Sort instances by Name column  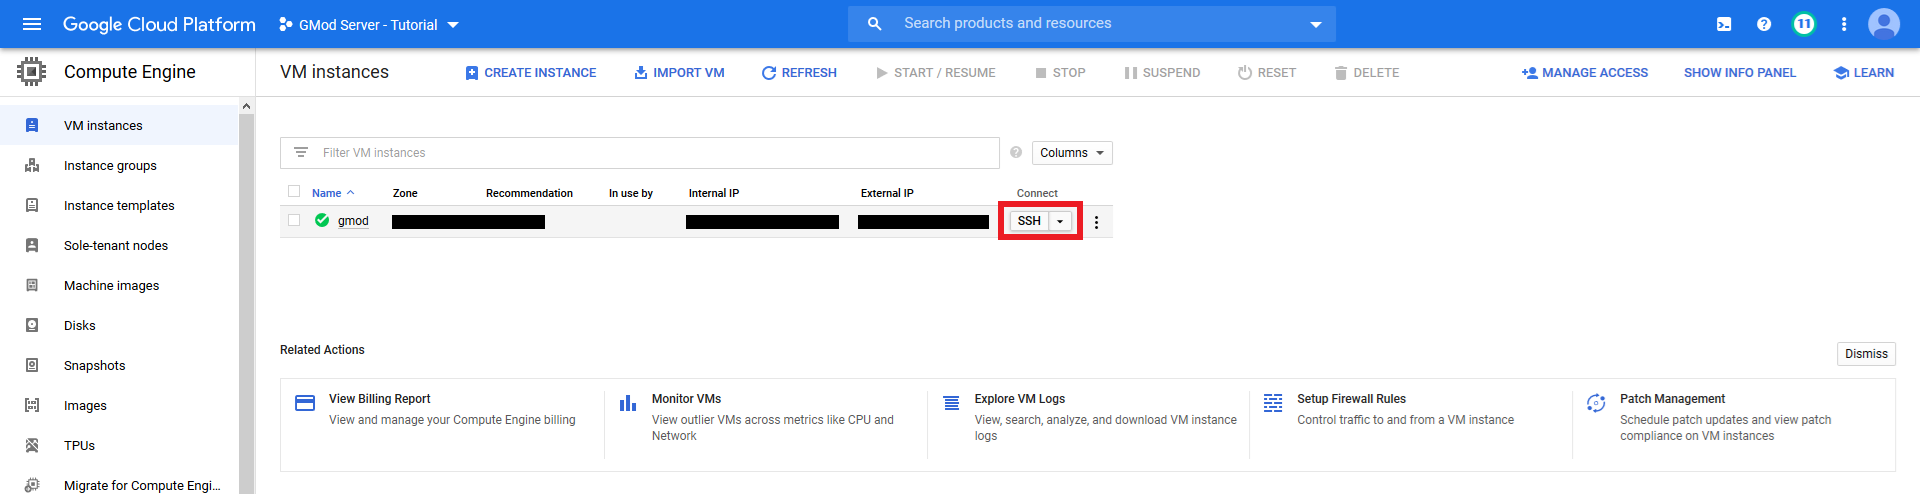pos(327,193)
